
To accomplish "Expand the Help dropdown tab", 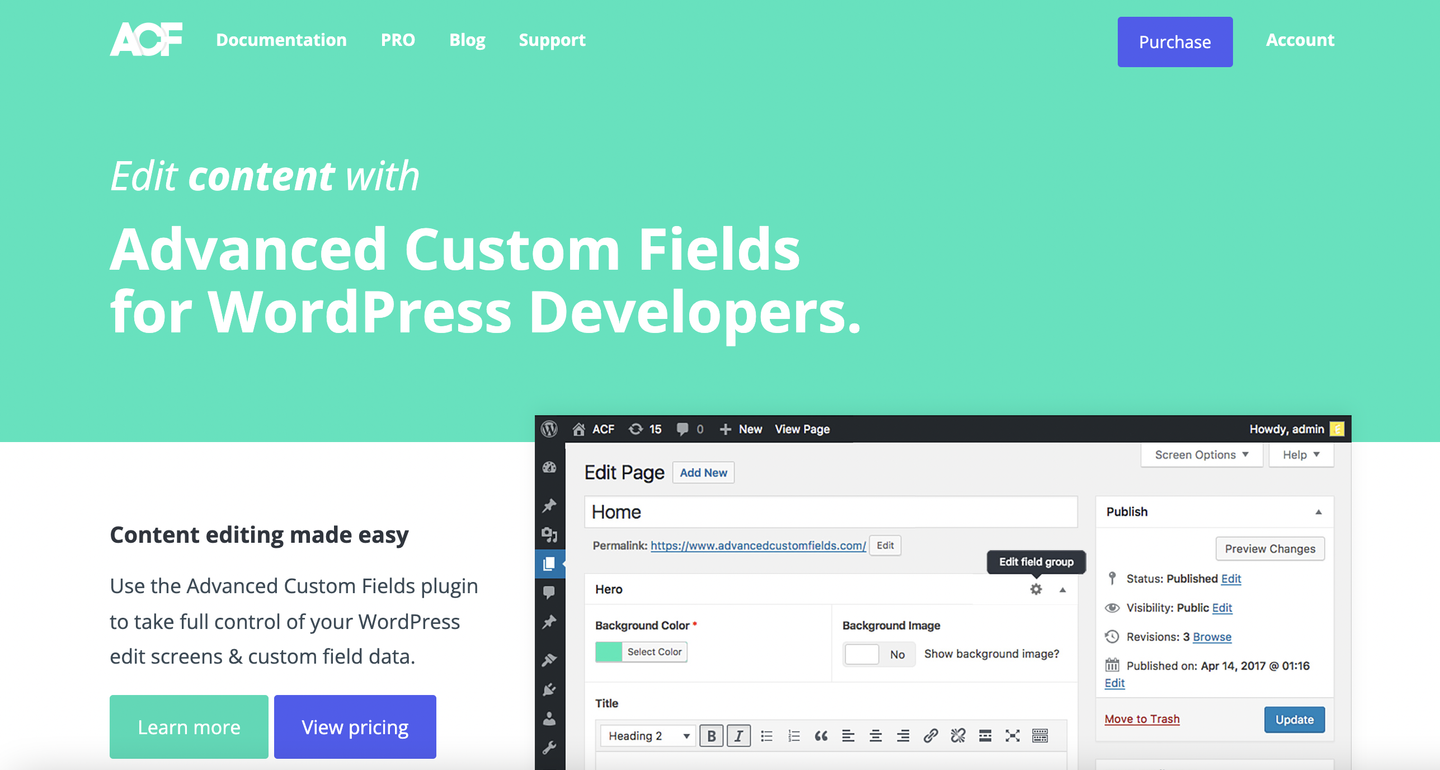I will coord(1302,455).
